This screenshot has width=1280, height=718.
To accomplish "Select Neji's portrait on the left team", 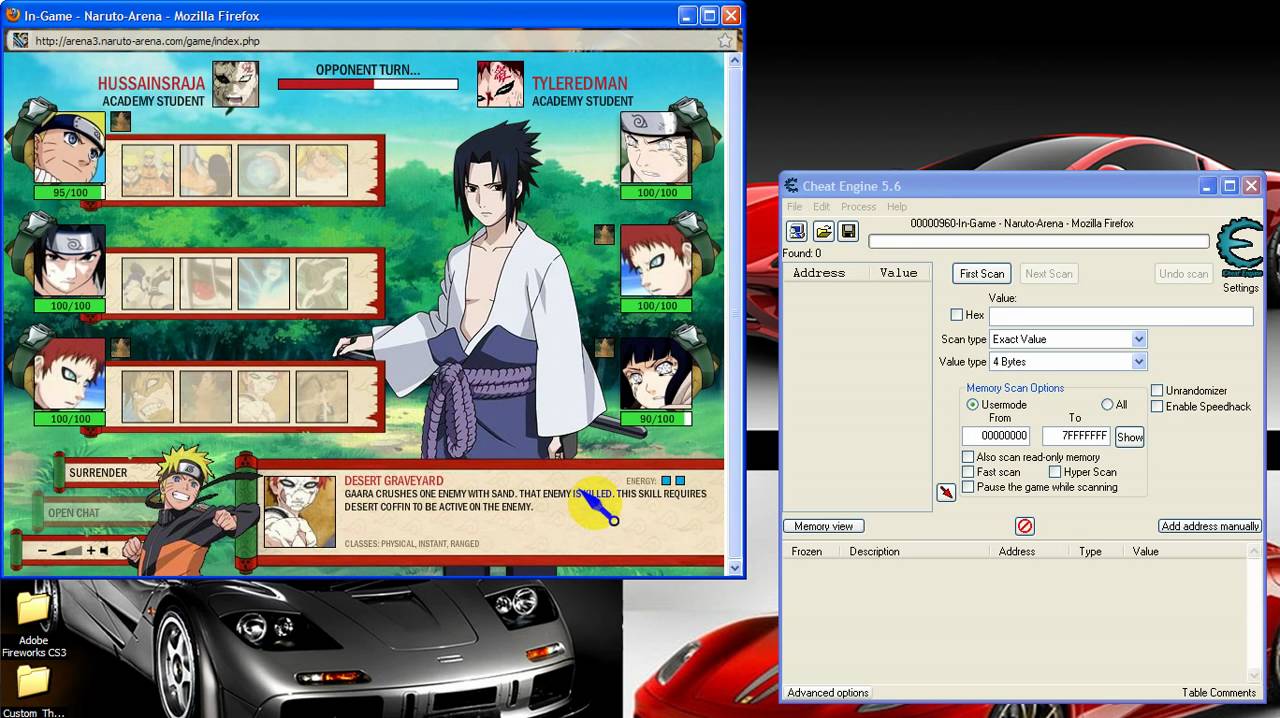I will tap(69, 259).
